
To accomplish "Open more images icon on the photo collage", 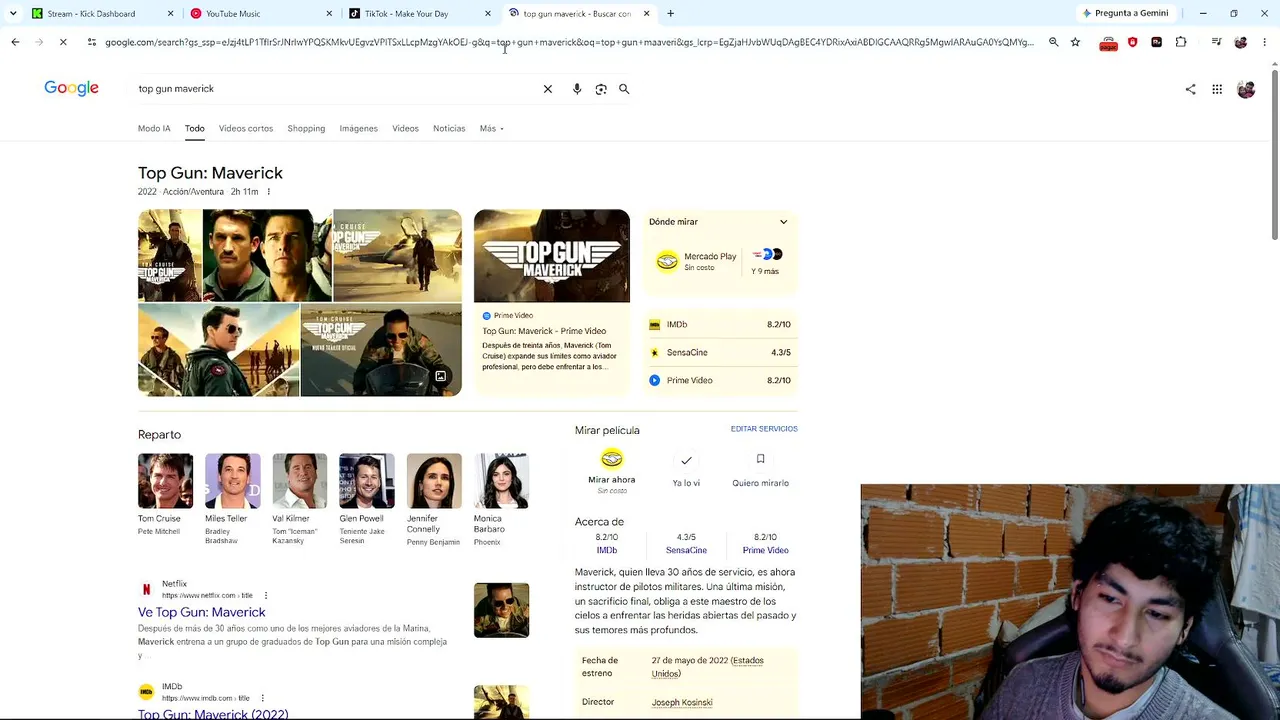I will [x=440, y=376].
